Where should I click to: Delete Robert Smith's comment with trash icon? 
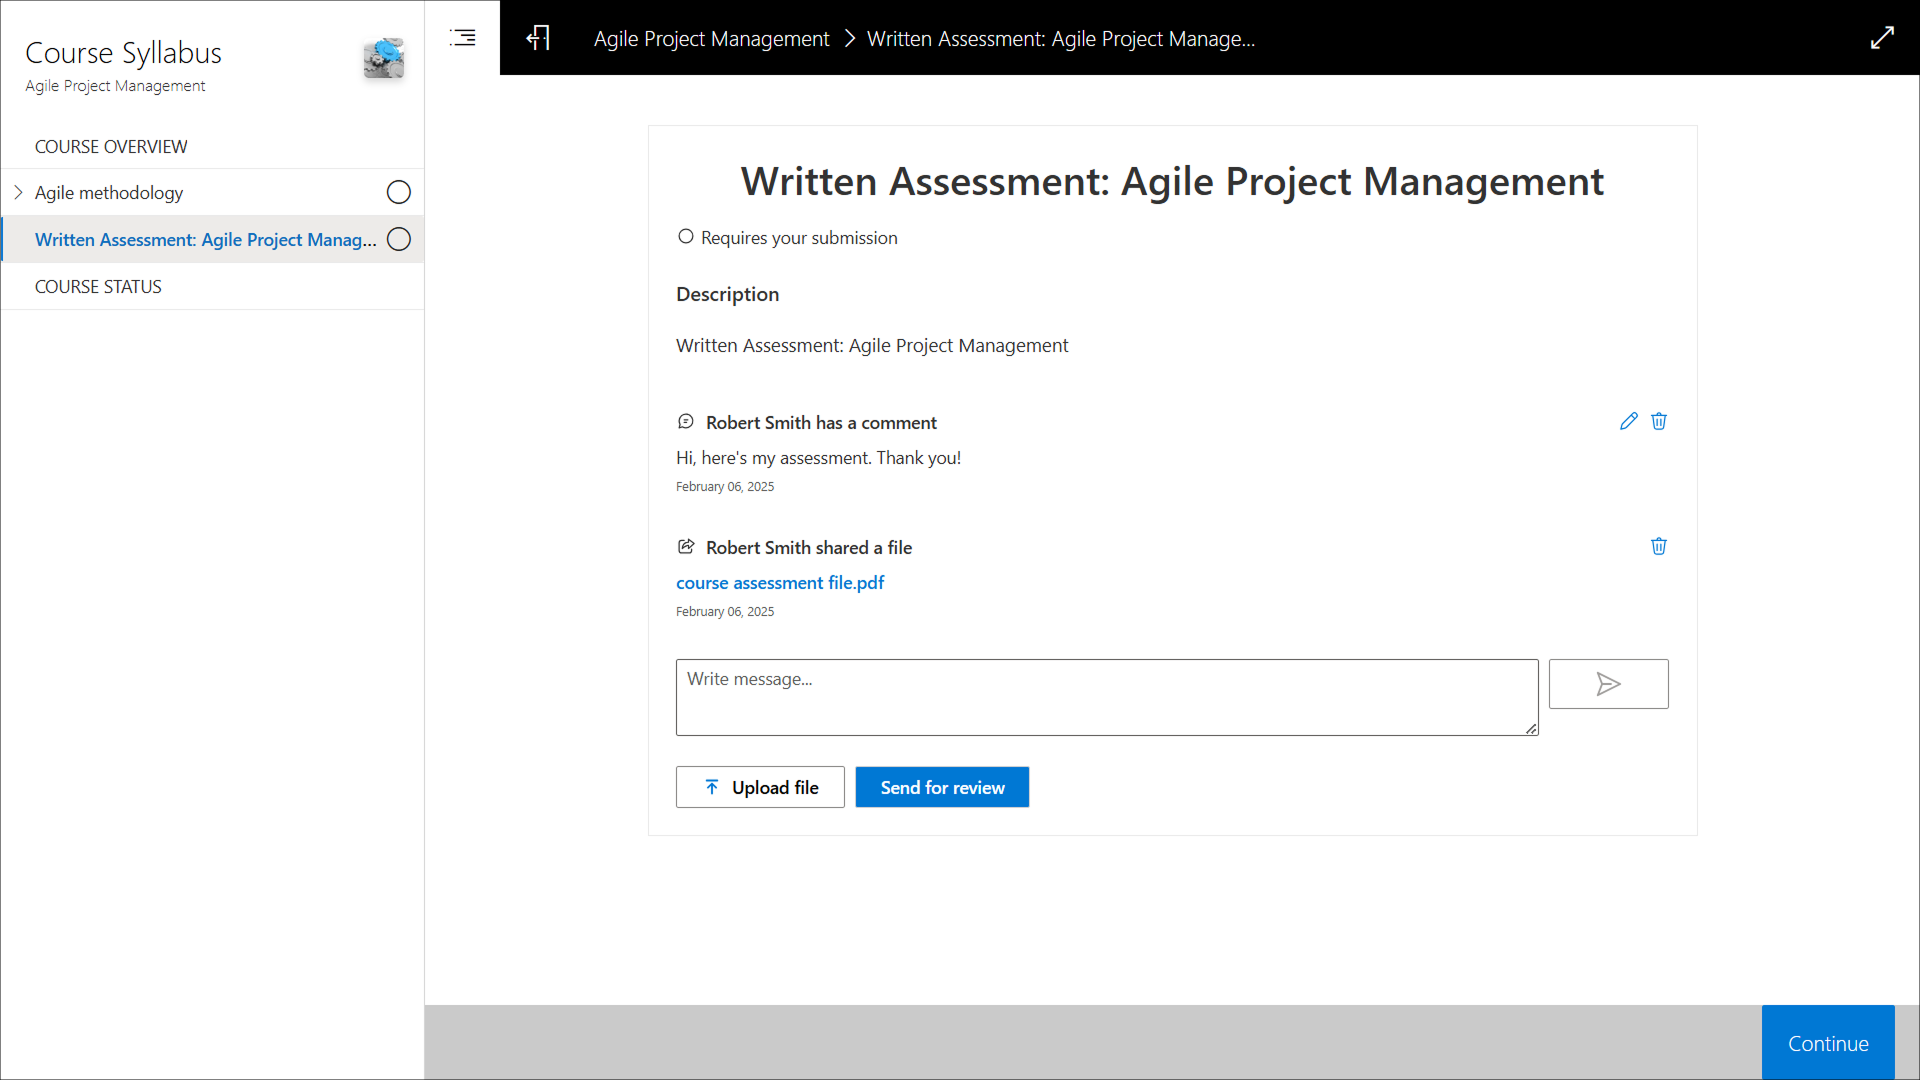coord(1659,421)
